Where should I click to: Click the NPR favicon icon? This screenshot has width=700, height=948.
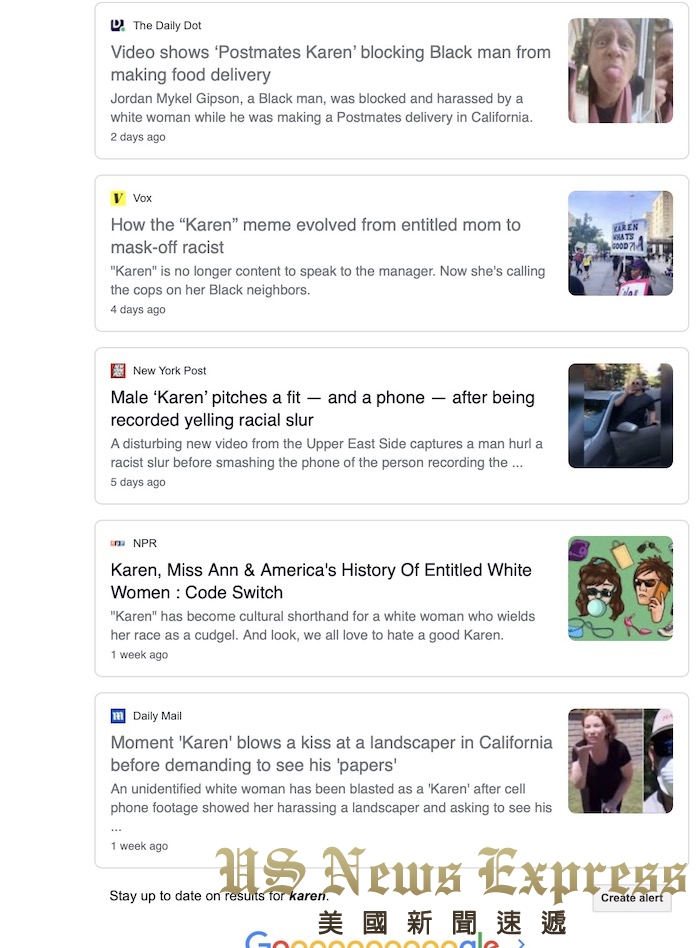tap(118, 543)
